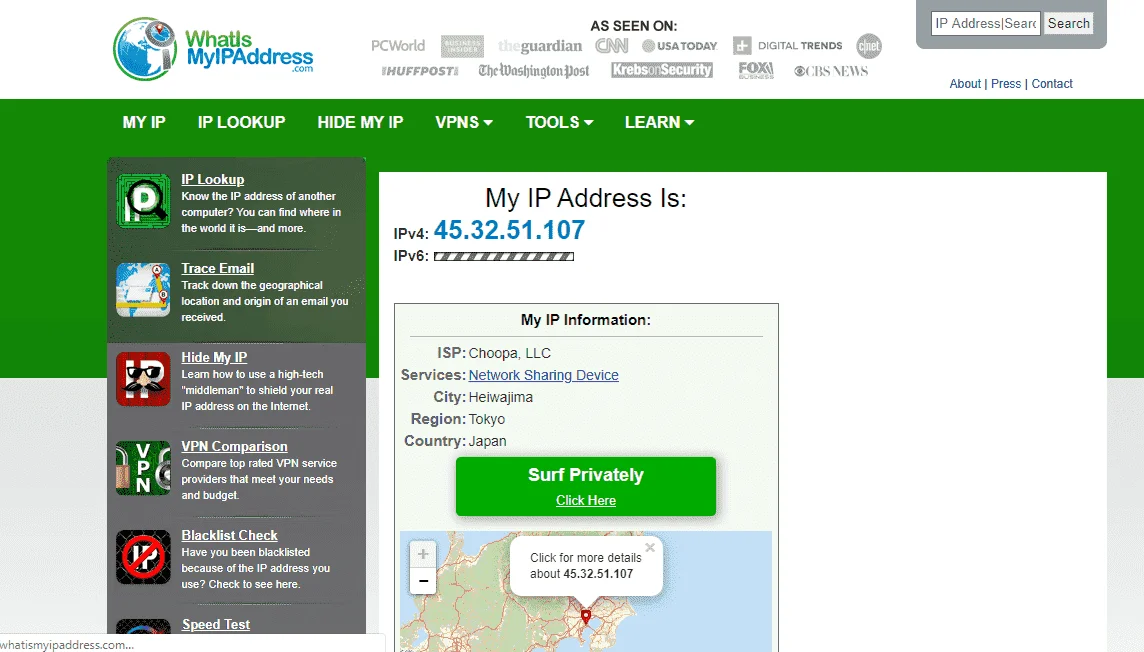The image size is (1144, 652).
Task: Click the Guardian logo
Action: 540,46
